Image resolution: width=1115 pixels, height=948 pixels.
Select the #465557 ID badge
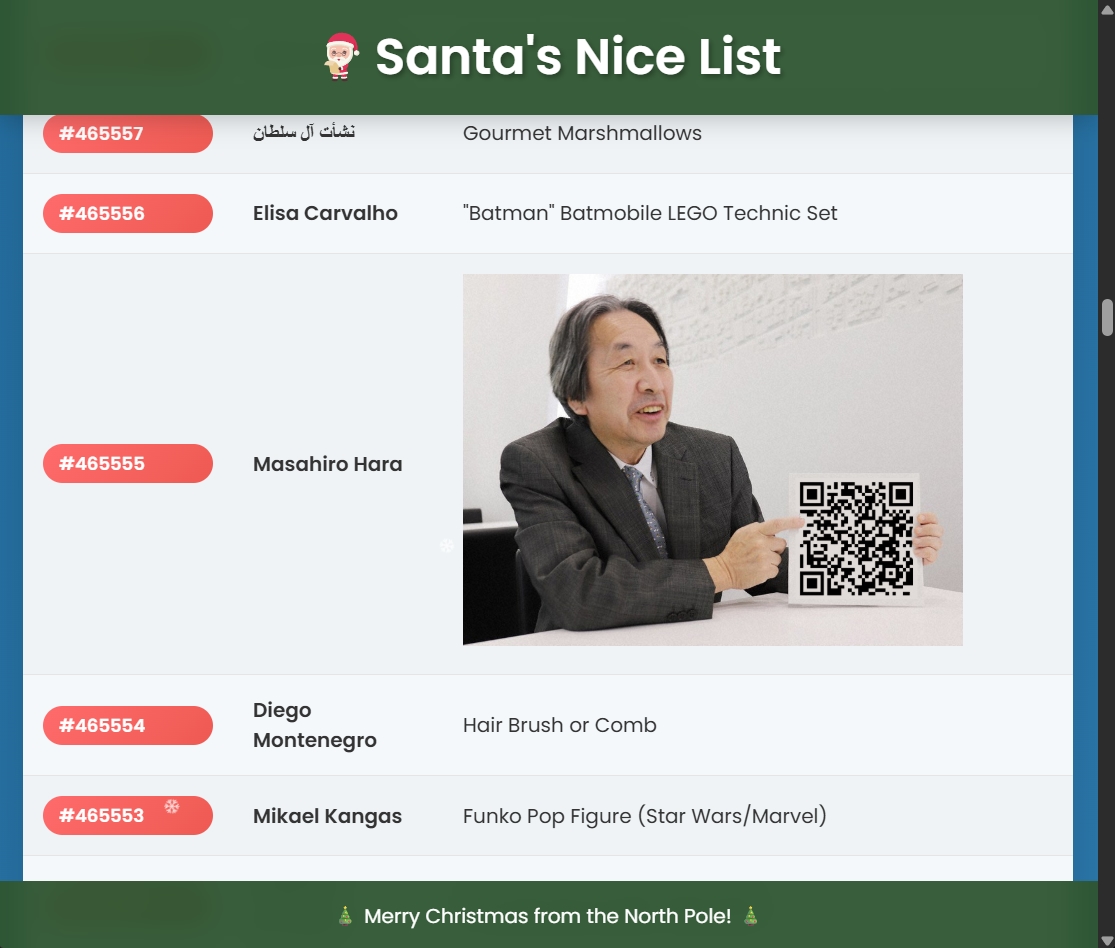point(127,134)
